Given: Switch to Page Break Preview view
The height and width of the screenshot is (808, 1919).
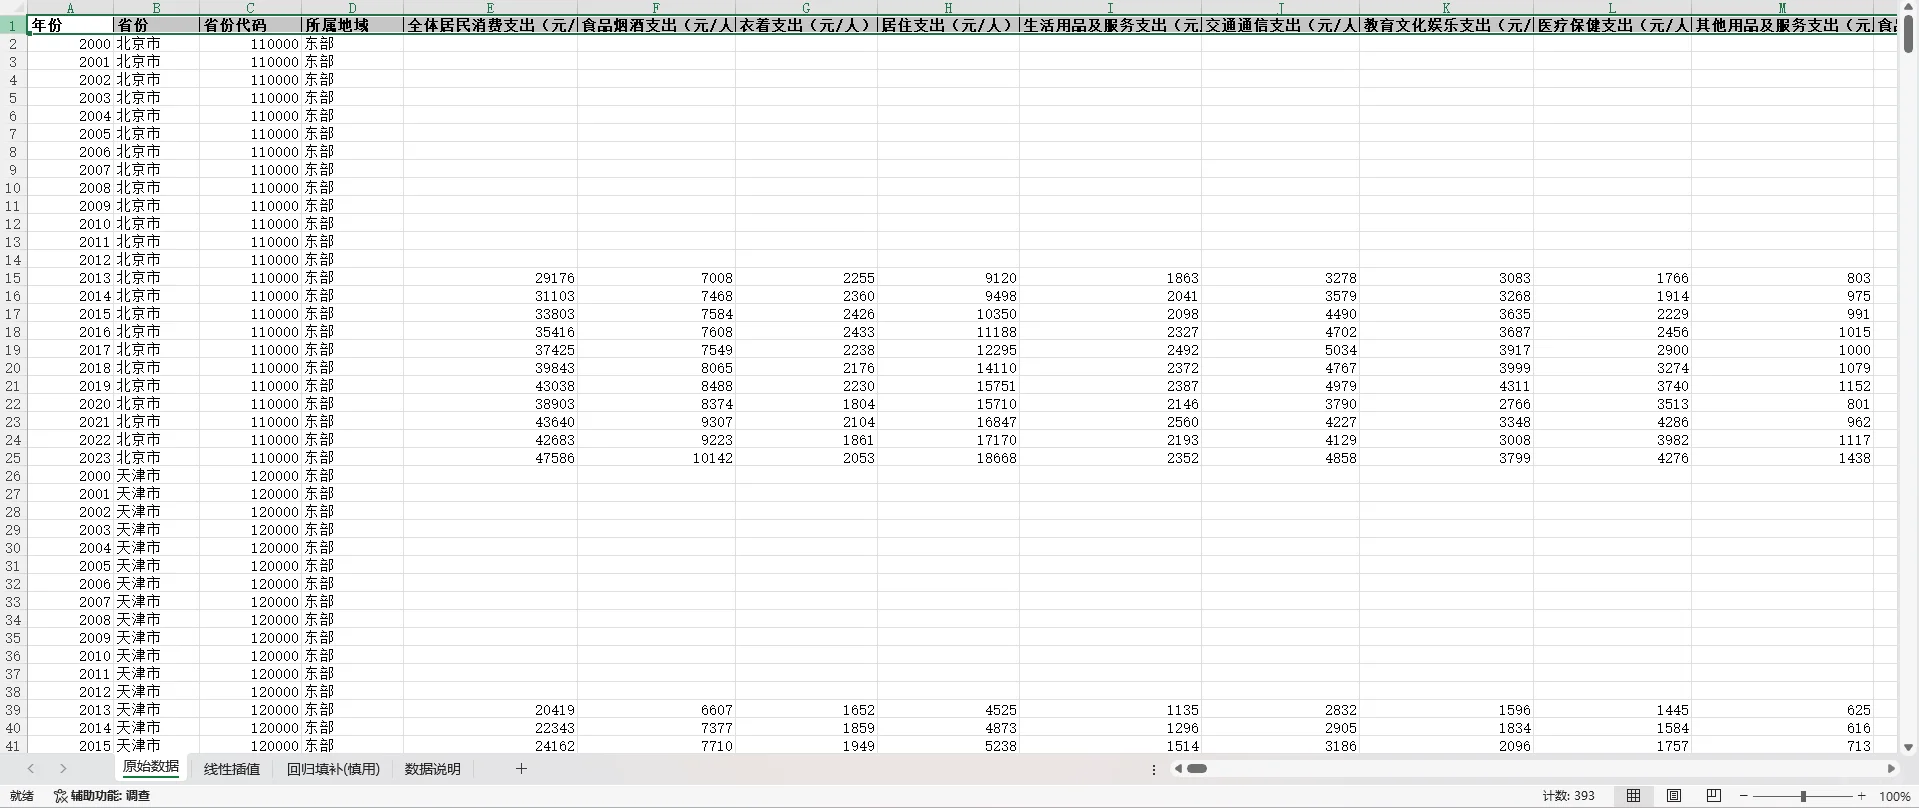Looking at the screenshot, I should click(1714, 796).
